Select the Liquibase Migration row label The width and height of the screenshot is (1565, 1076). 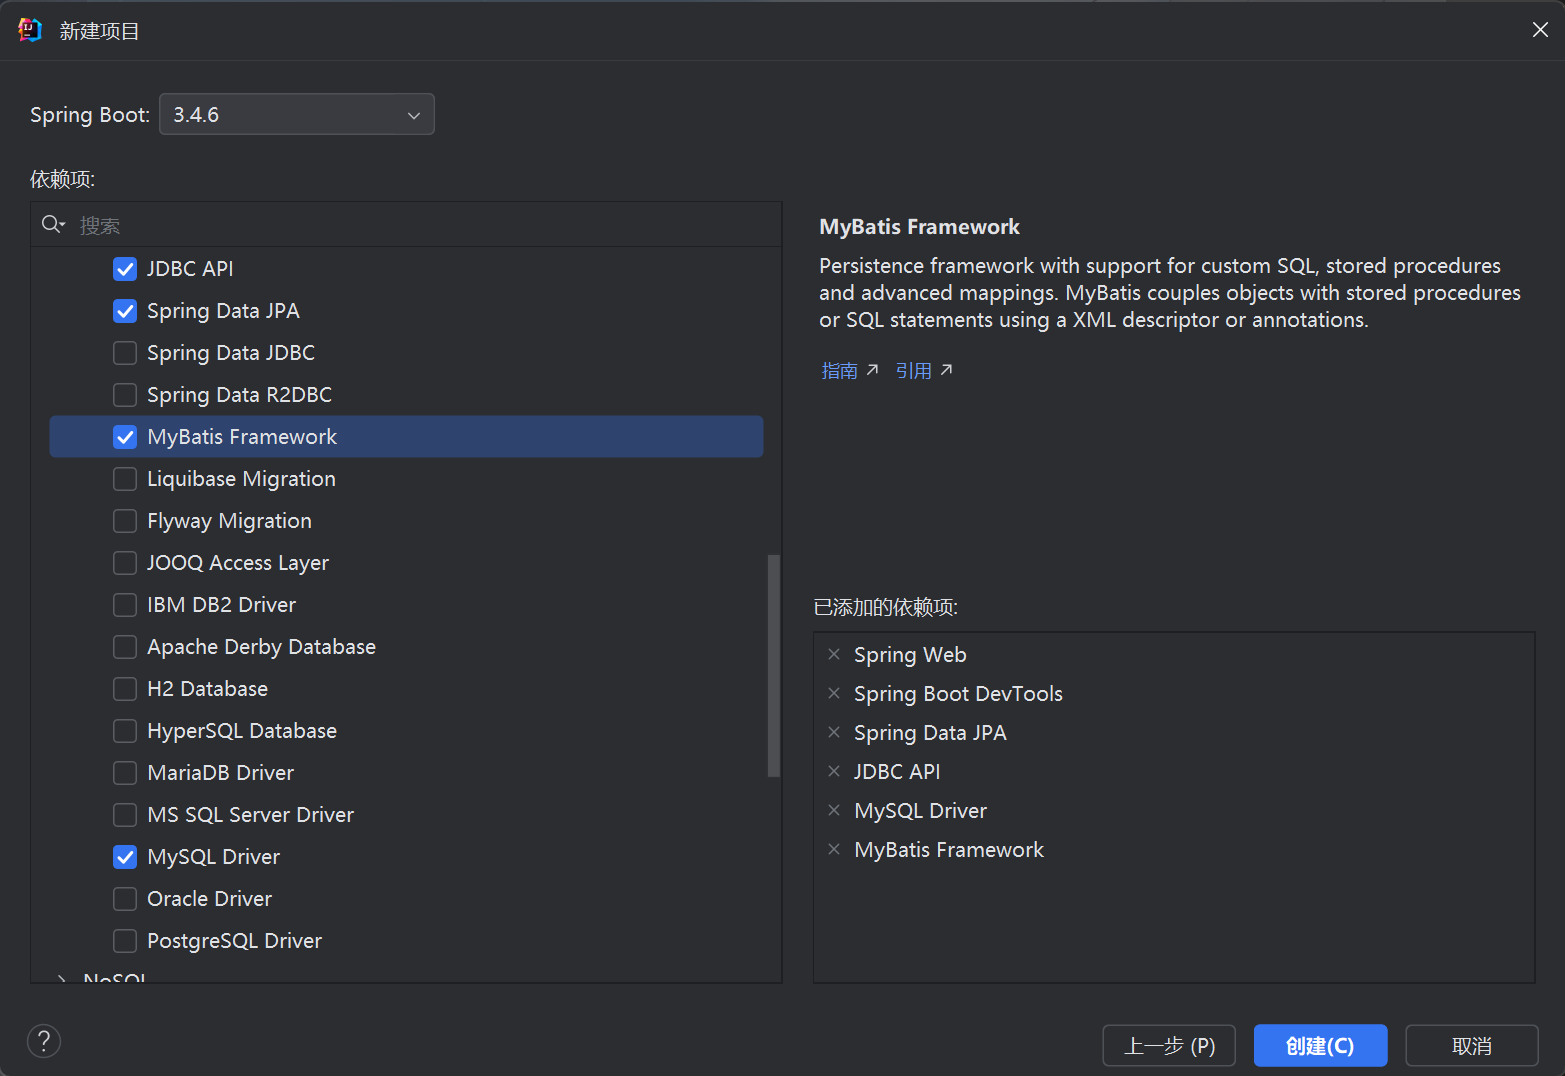pyautogui.click(x=241, y=479)
